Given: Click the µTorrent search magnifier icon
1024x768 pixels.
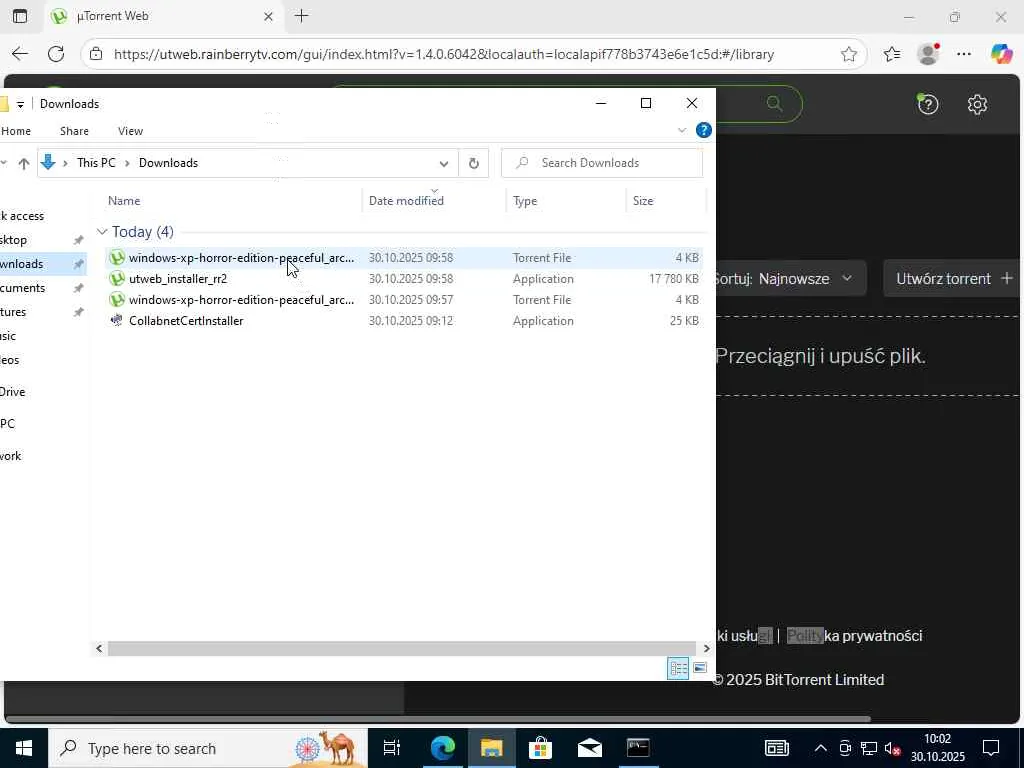Looking at the screenshot, I should 774,104.
